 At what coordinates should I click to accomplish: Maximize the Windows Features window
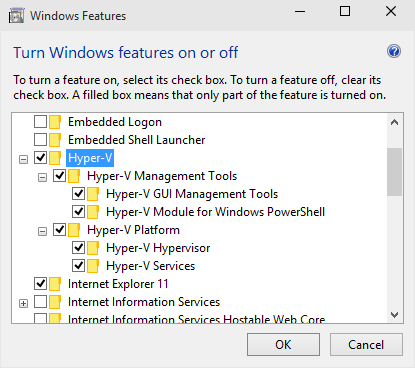click(345, 12)
